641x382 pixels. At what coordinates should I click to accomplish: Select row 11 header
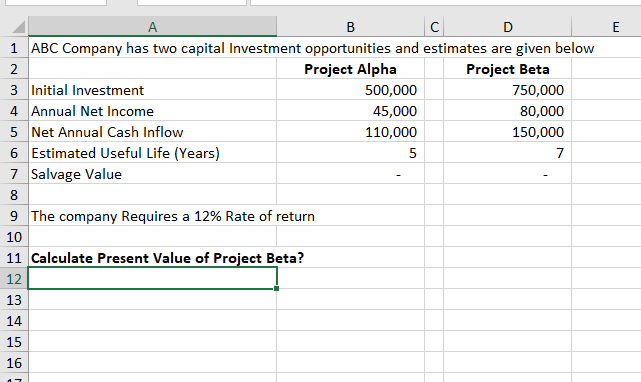[x=14, y=258]
